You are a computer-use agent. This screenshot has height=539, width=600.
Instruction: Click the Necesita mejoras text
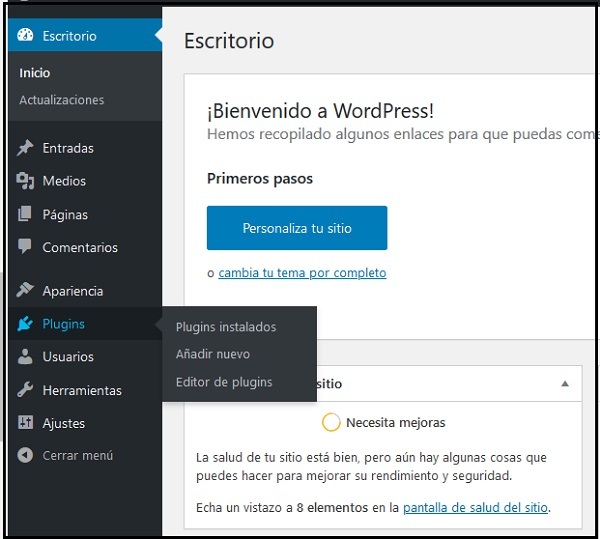pos(396,423)
